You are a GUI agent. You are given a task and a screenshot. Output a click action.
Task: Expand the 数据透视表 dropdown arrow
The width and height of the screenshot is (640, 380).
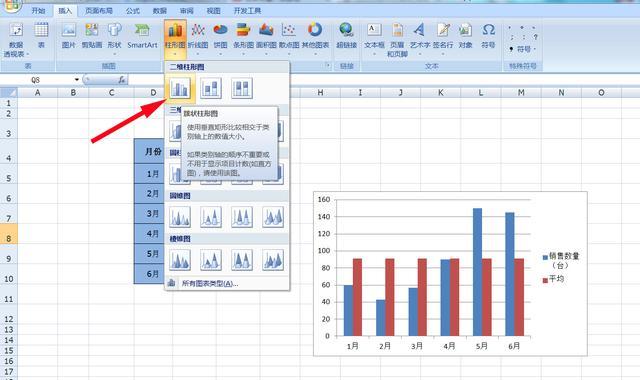click(x=28, y=55)
